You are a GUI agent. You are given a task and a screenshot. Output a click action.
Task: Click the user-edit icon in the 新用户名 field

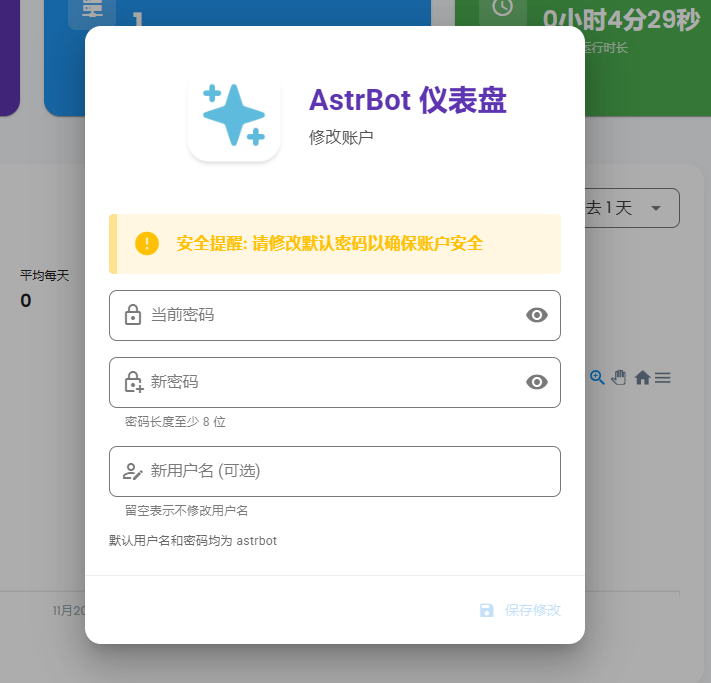(132, 471)
